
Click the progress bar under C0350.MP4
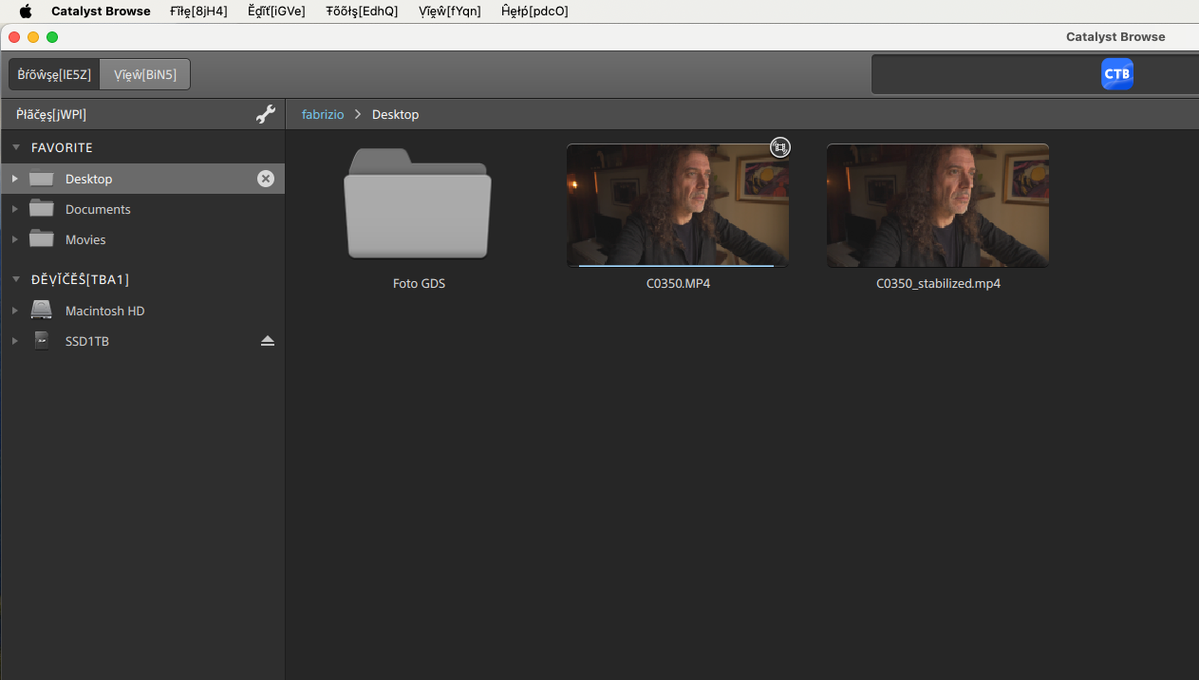click(676, 266)
